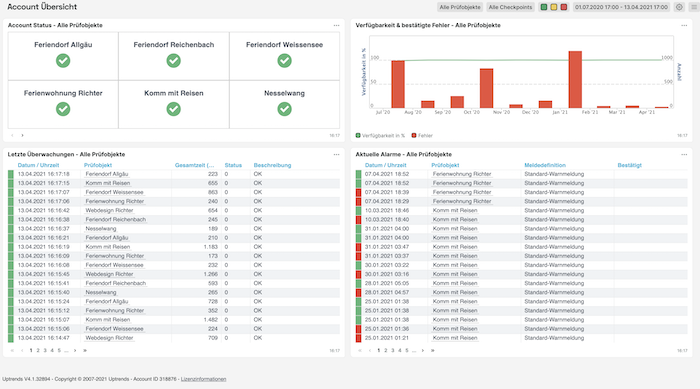Go to page 4 of Aktuelle Alarme
Image resolution: width=700 pixels, height=389 pixels.
pos(400,351)
